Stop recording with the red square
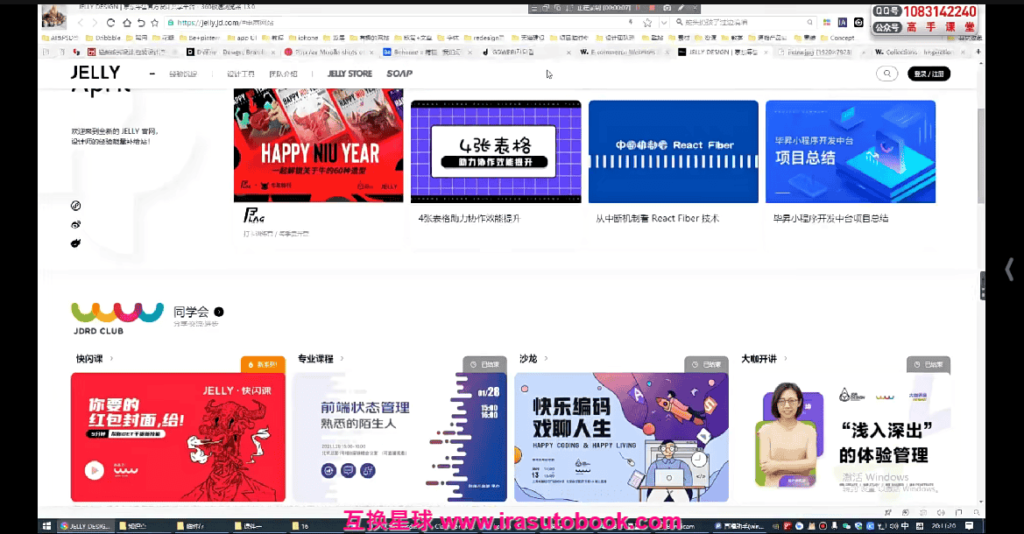 tap(652, 8)
